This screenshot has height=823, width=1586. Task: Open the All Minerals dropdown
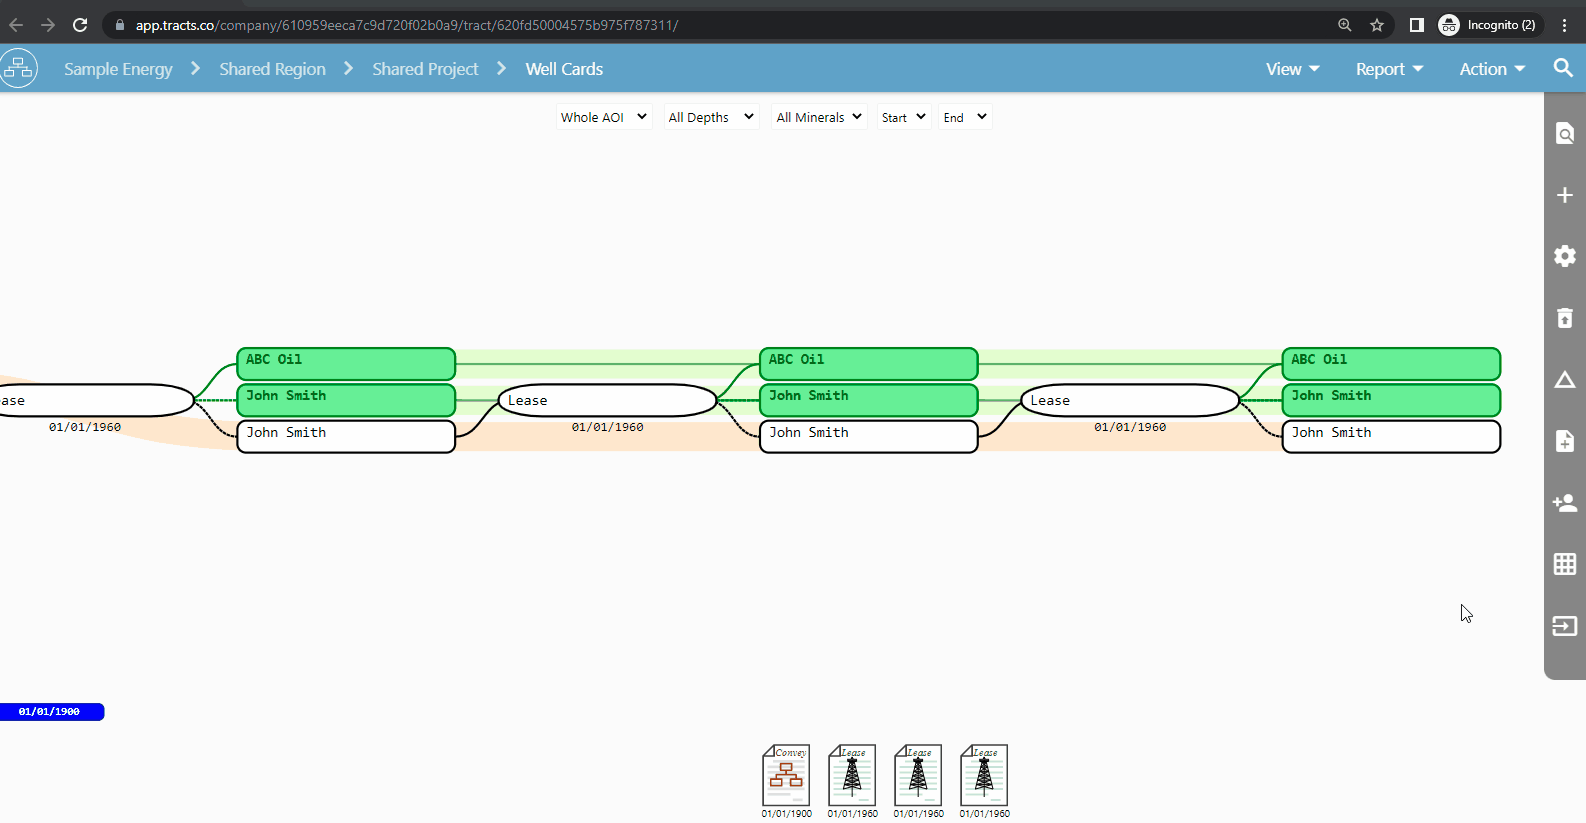(818, 117)
